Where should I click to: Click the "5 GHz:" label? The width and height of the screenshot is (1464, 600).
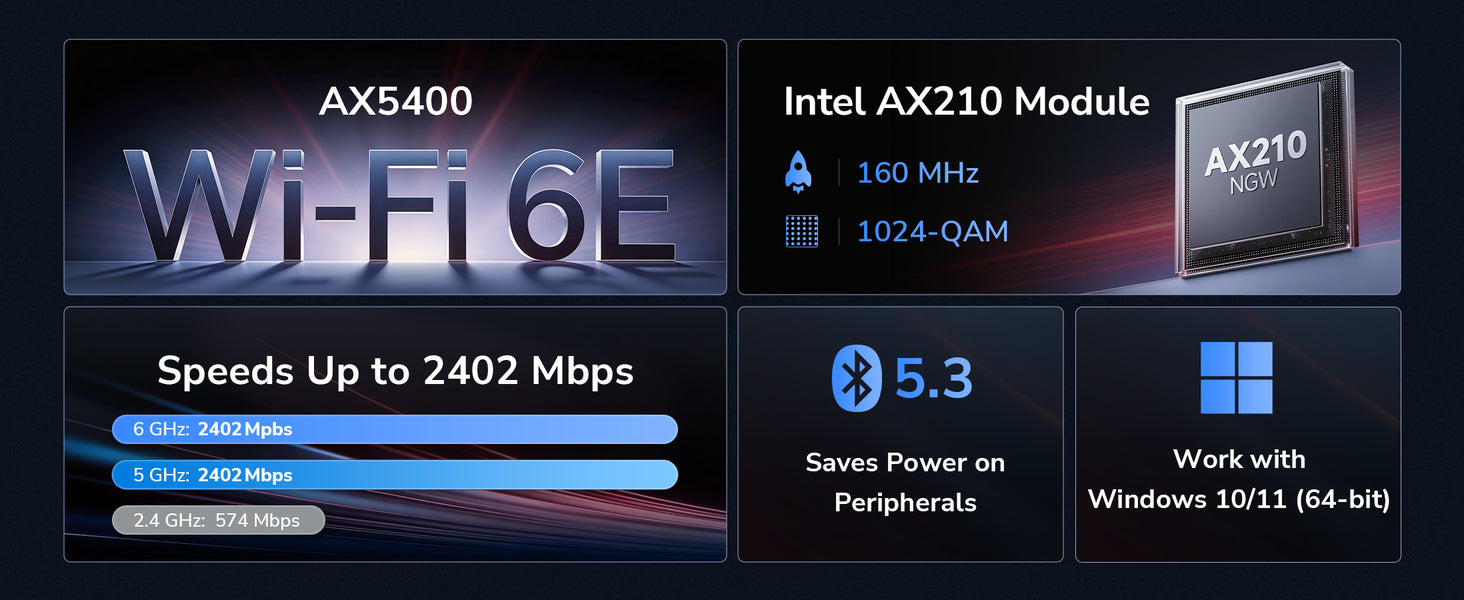click(x=161, y=475)
